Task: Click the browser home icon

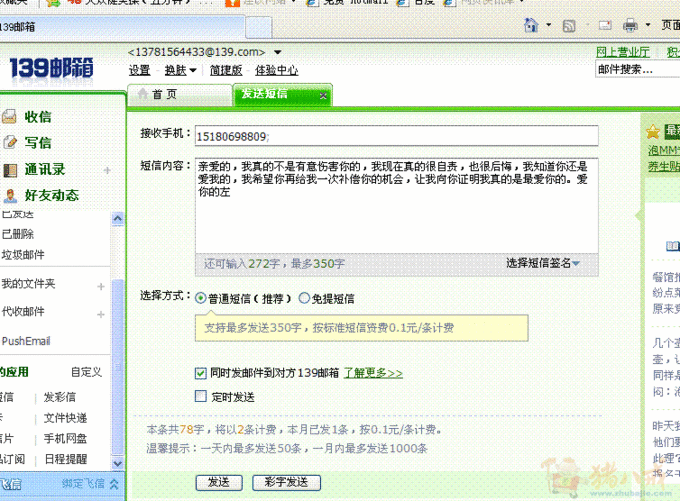Action: 531,25
